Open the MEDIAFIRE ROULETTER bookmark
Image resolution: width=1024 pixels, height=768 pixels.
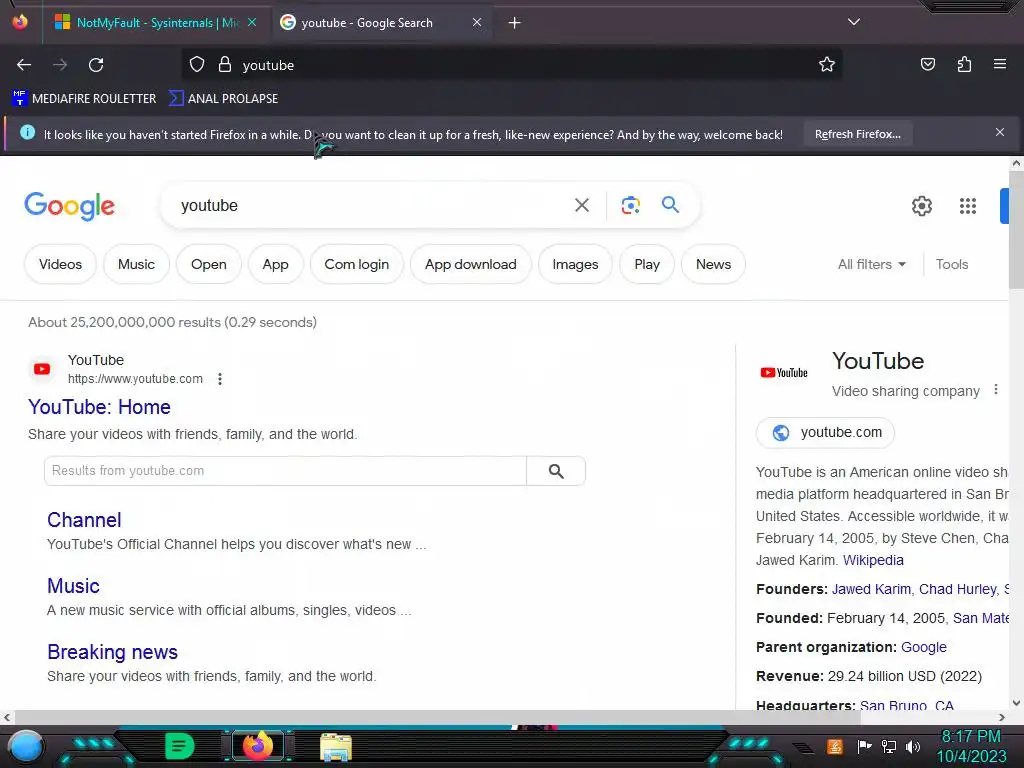tap(84, 99)
